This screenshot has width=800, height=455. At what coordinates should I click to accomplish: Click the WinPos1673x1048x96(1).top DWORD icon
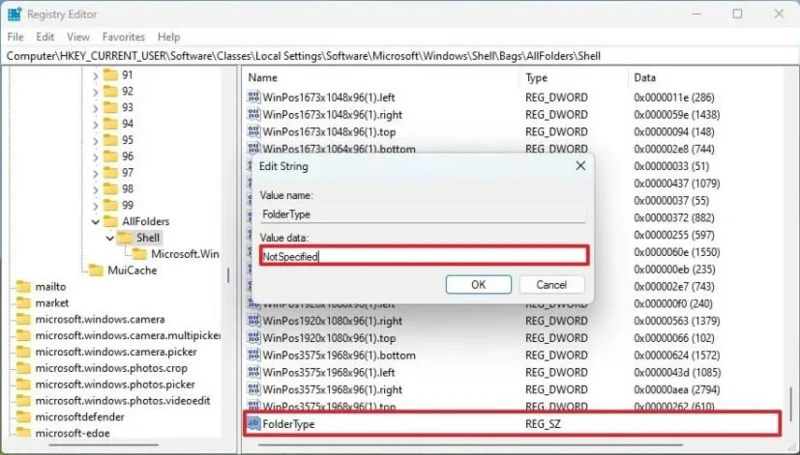click(254, 132)
